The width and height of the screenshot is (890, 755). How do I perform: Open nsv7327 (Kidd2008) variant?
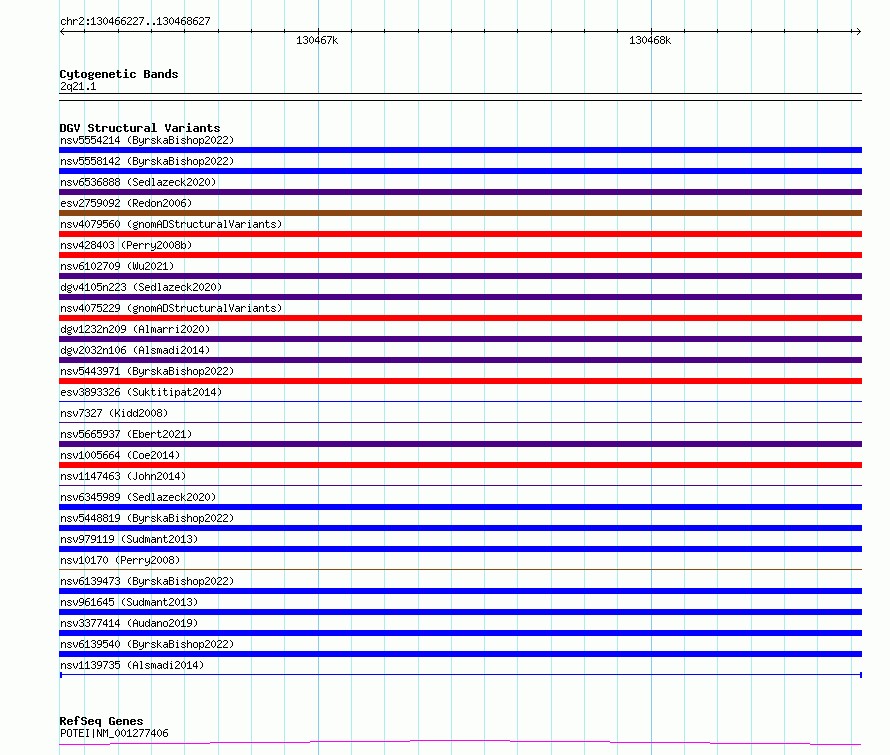(114, 413)
